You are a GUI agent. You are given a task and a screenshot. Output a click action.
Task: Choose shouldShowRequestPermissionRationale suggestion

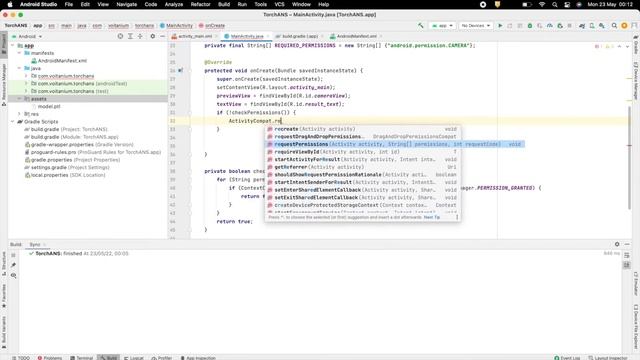coord(362,175)
